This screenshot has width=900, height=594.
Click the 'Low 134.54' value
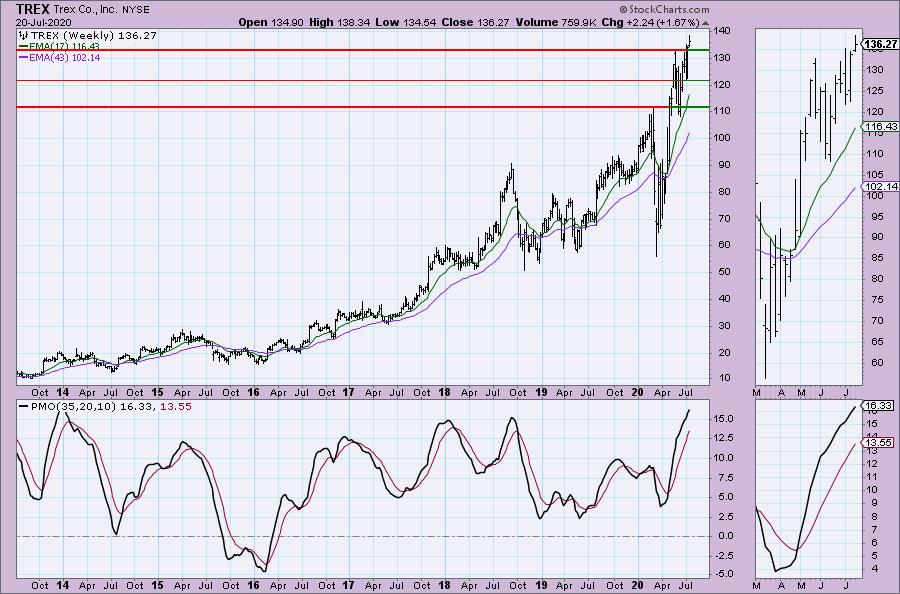[x=406, y=22]
